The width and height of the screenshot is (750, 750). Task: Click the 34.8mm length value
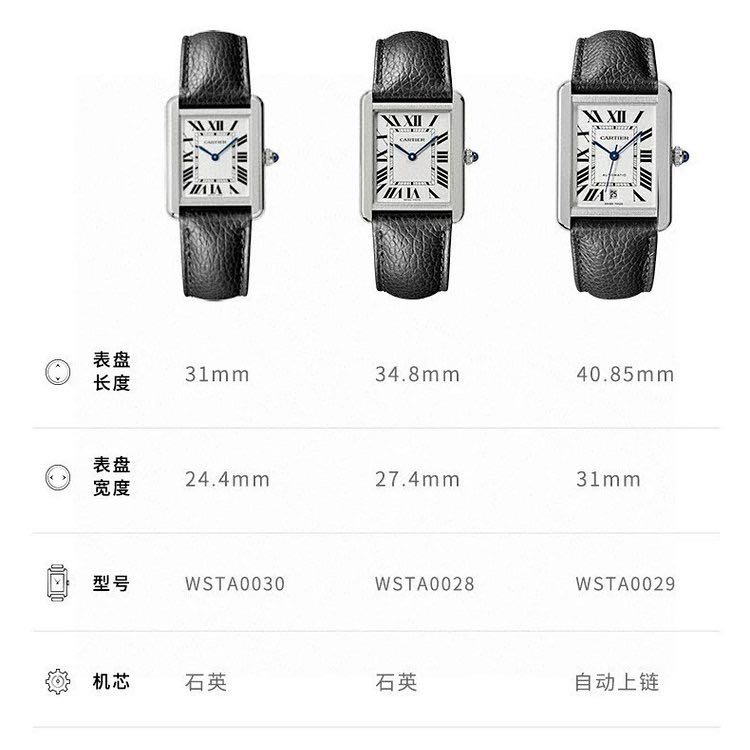(417, 375)
